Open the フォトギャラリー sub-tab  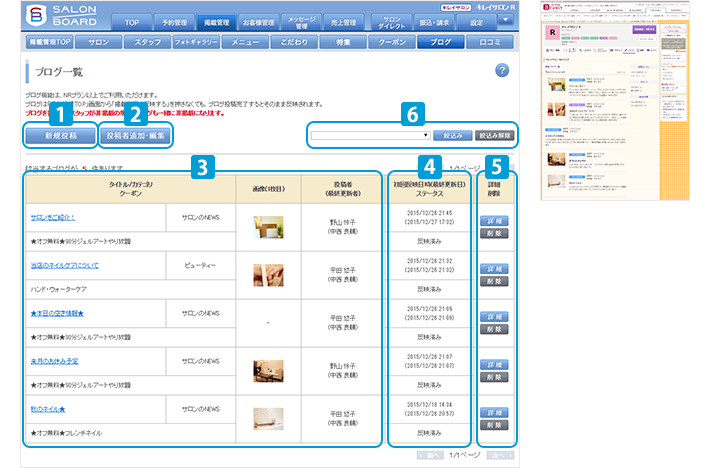[197, 43]
